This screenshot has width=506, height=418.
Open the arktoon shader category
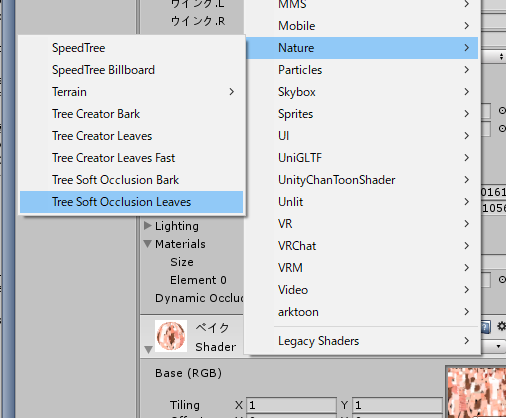coord(362,312)
